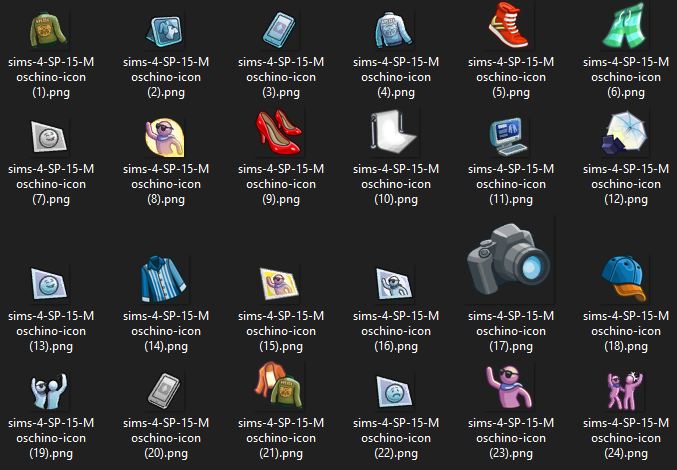Screen dimensions: 677x470
Task: Click the filename ending in (19).png
Action: tap(51, 438)
